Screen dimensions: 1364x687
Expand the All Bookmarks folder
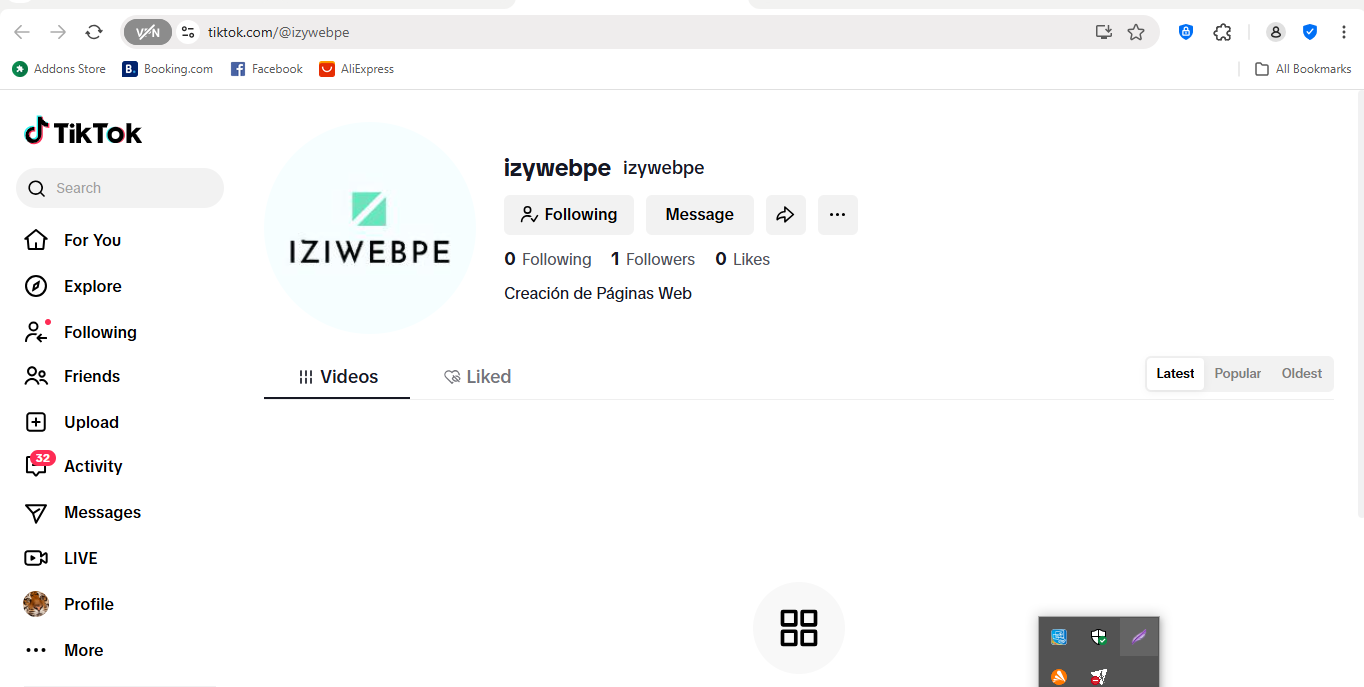pos(1303,69)
